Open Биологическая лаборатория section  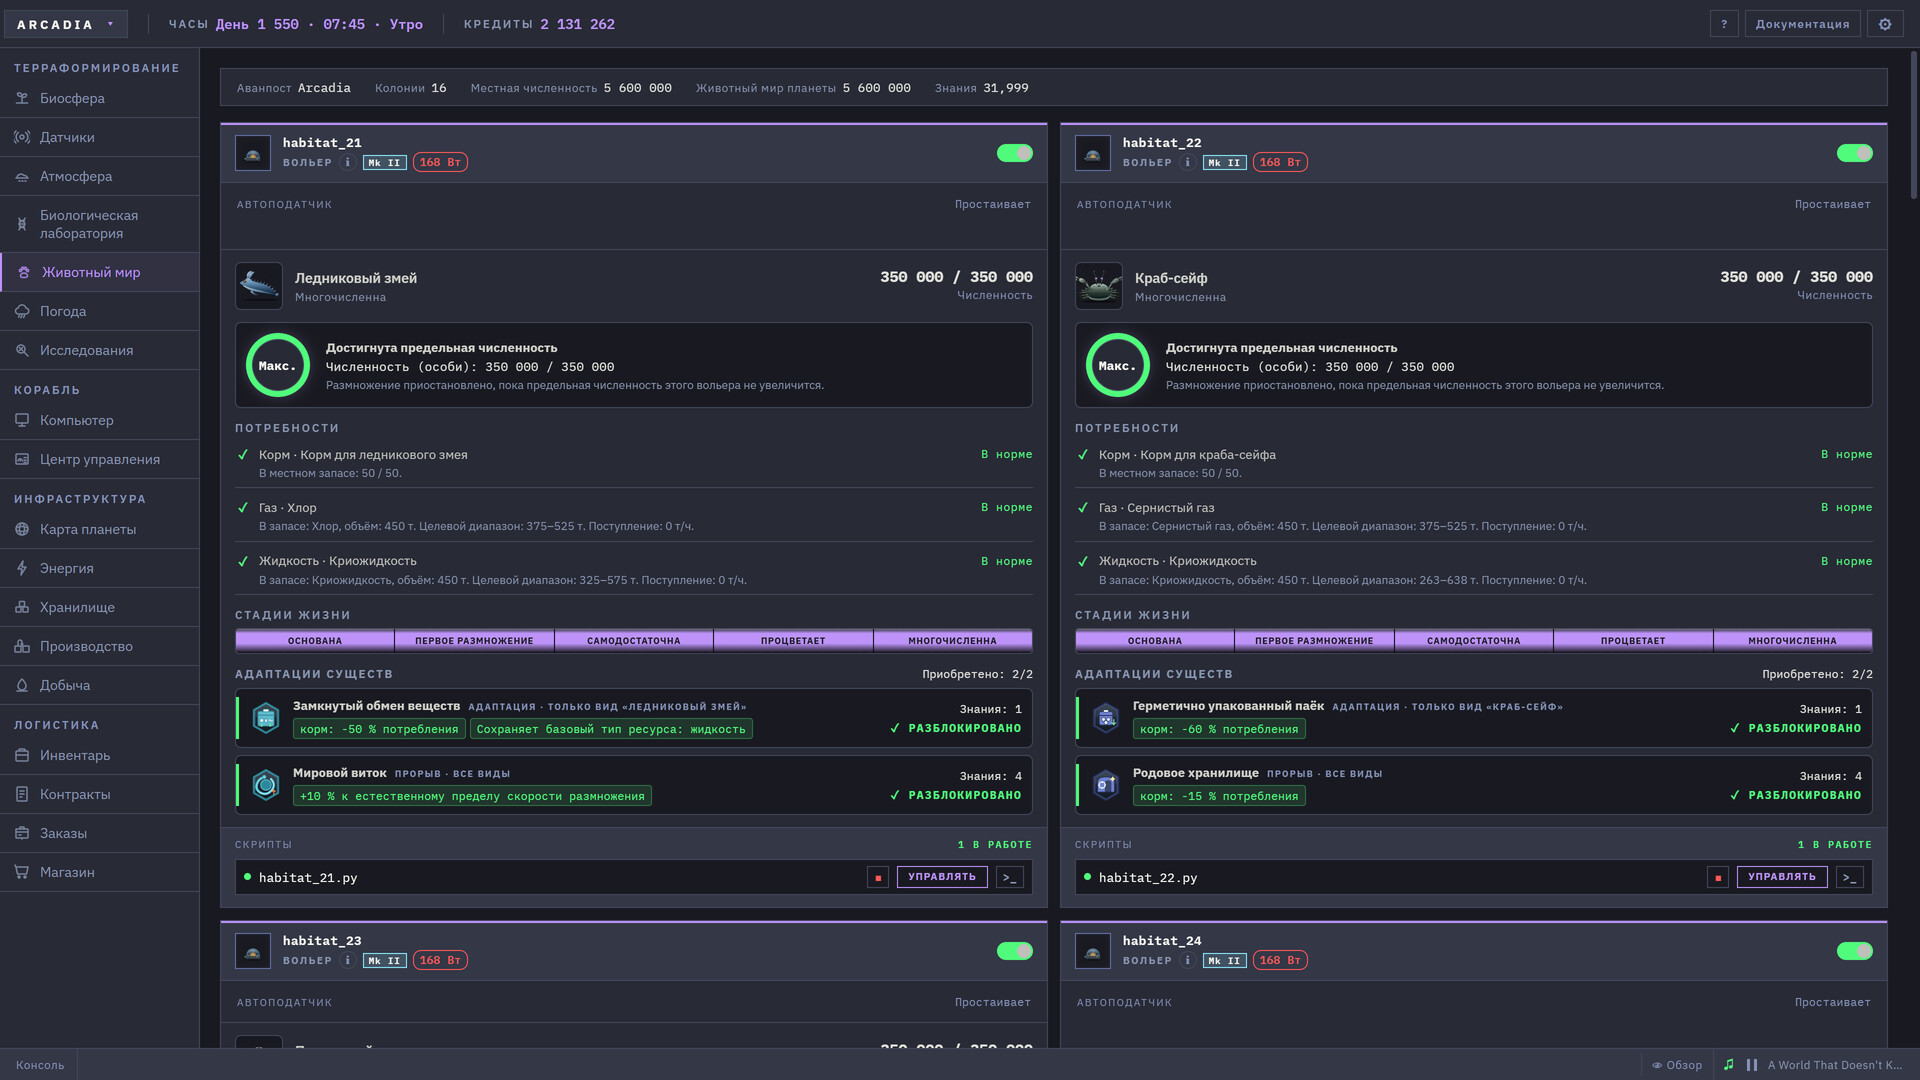[100, 224]
